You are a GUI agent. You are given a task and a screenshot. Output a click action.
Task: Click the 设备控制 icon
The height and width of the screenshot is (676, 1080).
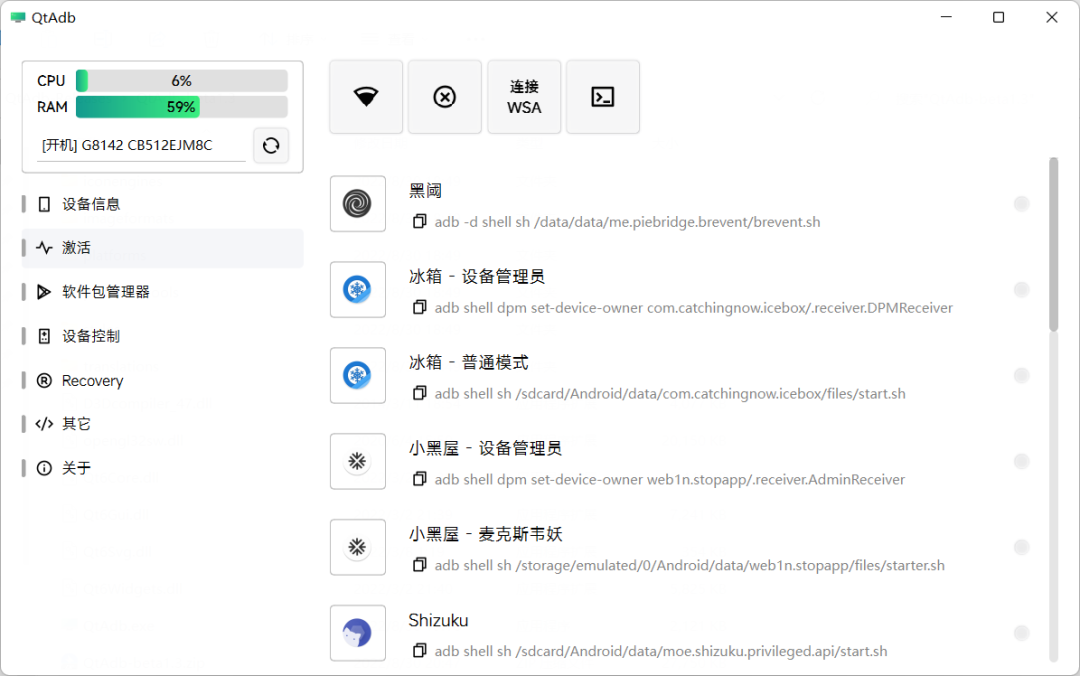[x=44, y=336]
